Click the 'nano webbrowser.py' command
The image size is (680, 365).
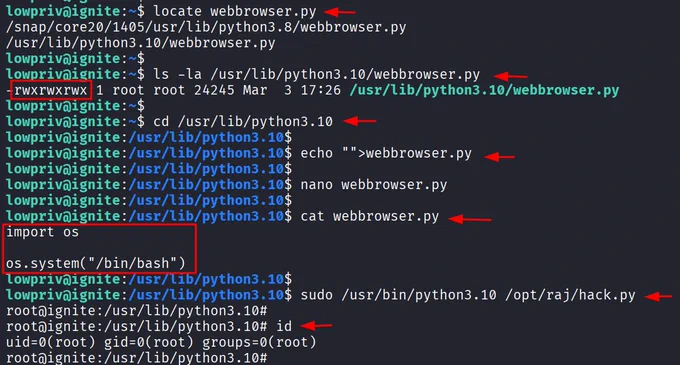coord(373,185)
